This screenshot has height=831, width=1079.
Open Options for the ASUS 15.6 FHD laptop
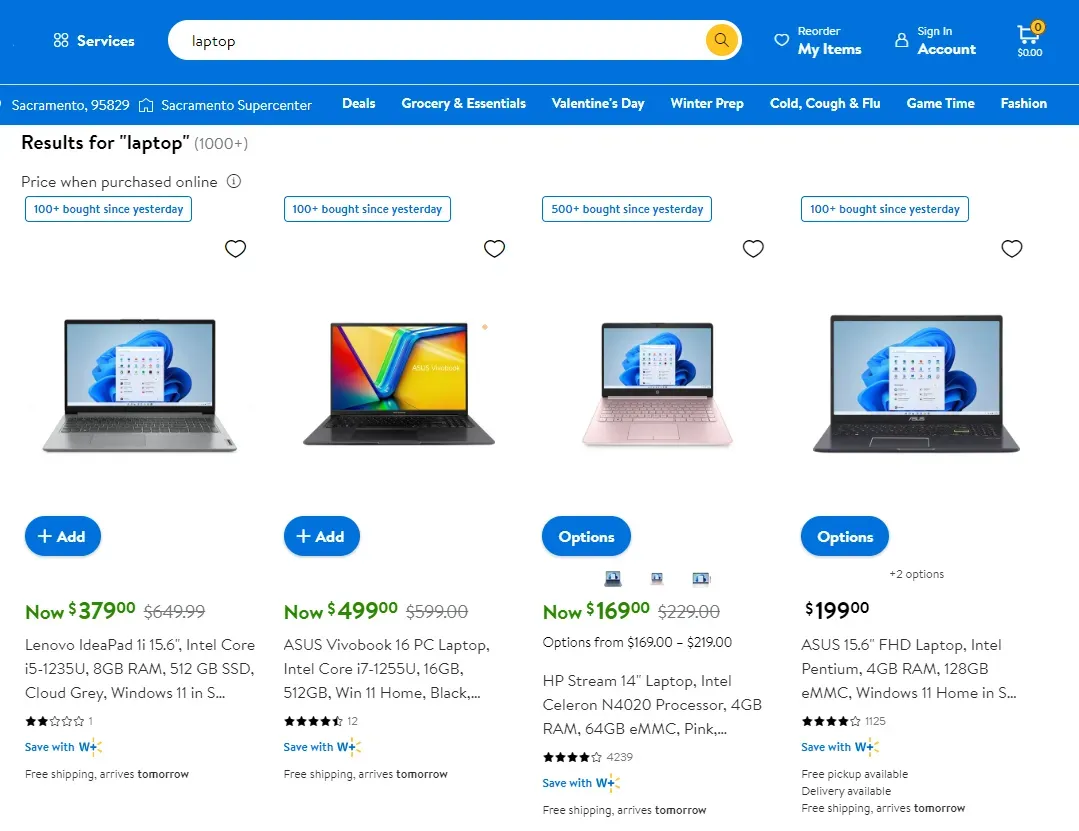click(x=844, y=536)
